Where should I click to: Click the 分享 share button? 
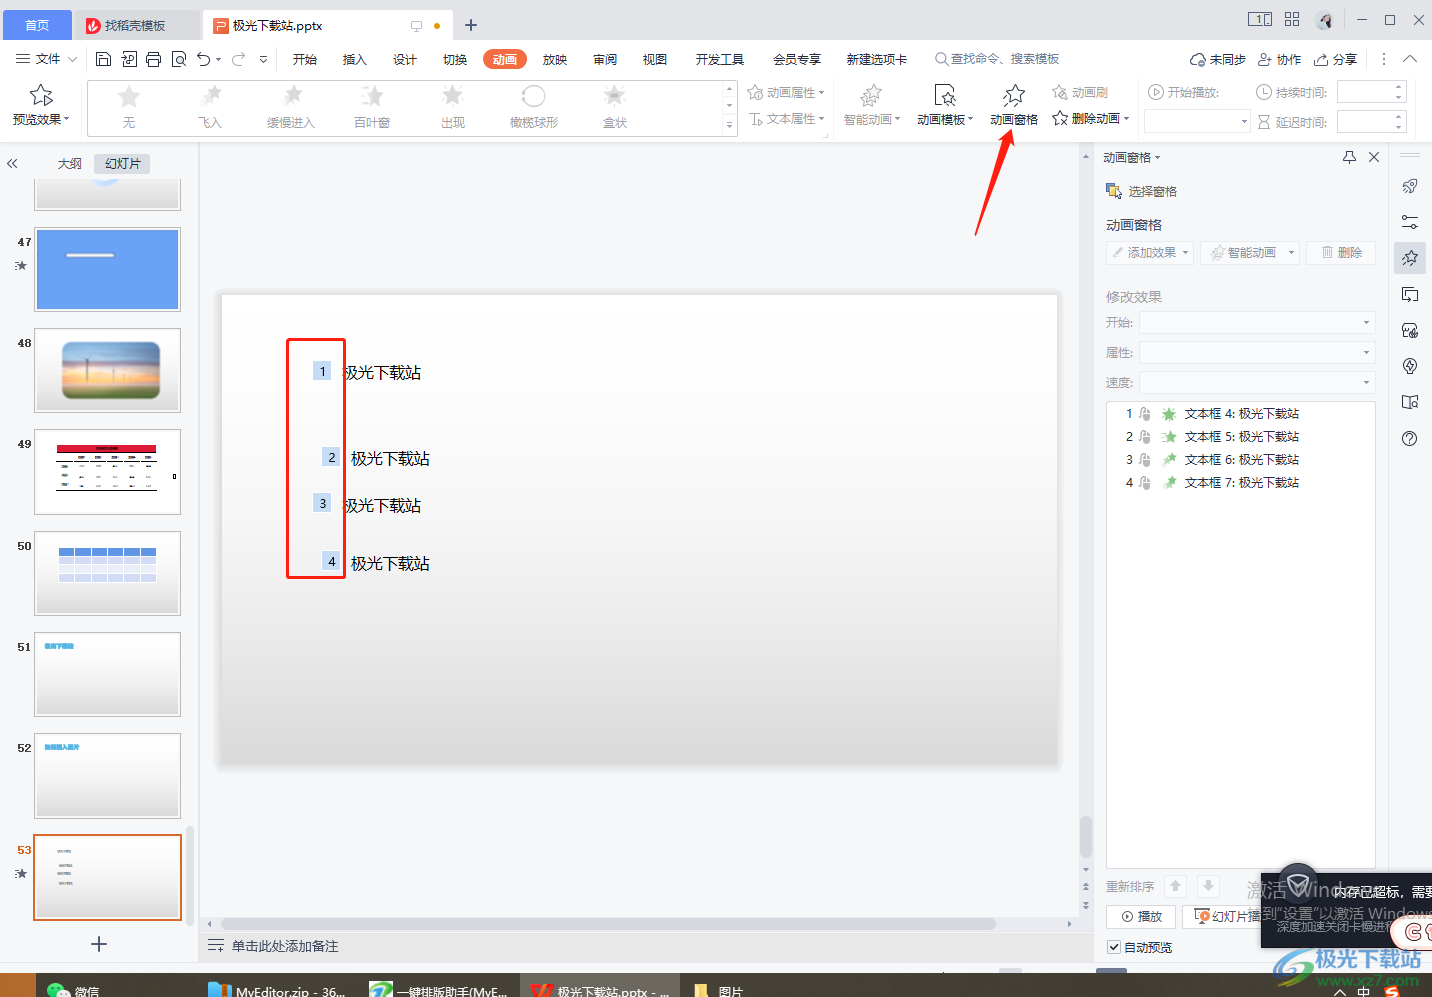pos(1335,59)
